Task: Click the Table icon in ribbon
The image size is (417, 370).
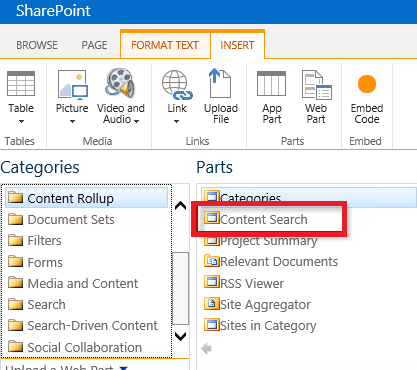Action: coord(21,83)
